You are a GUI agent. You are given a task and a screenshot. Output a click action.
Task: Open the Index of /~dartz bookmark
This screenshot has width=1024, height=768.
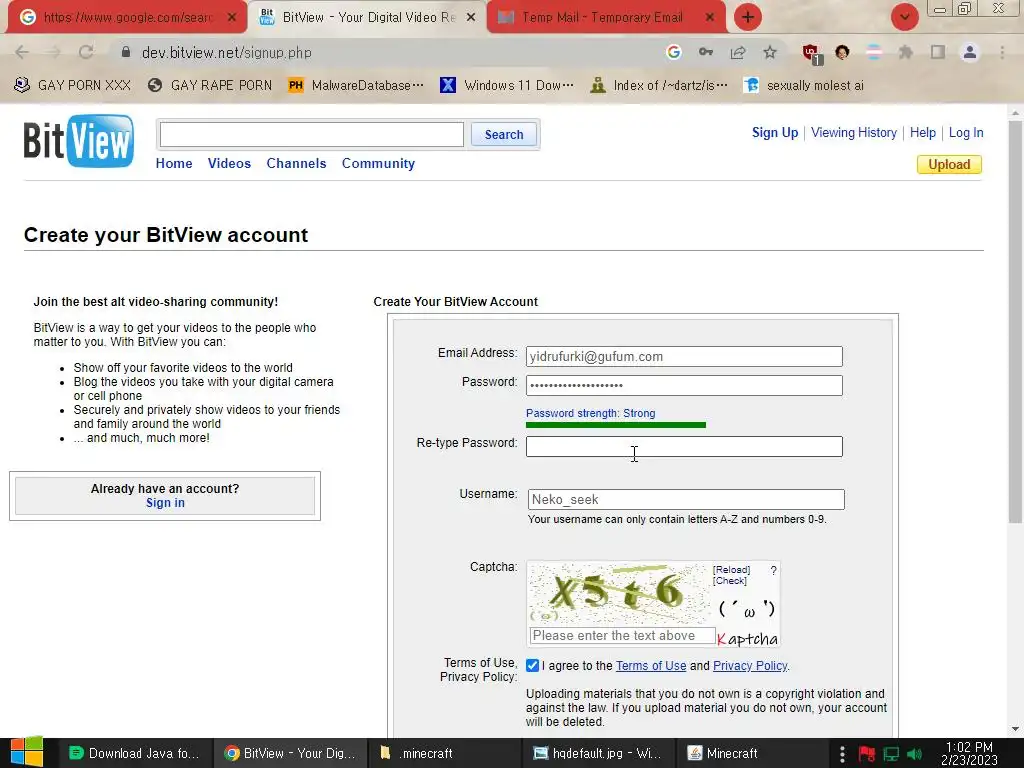click(x=659, y=86)
